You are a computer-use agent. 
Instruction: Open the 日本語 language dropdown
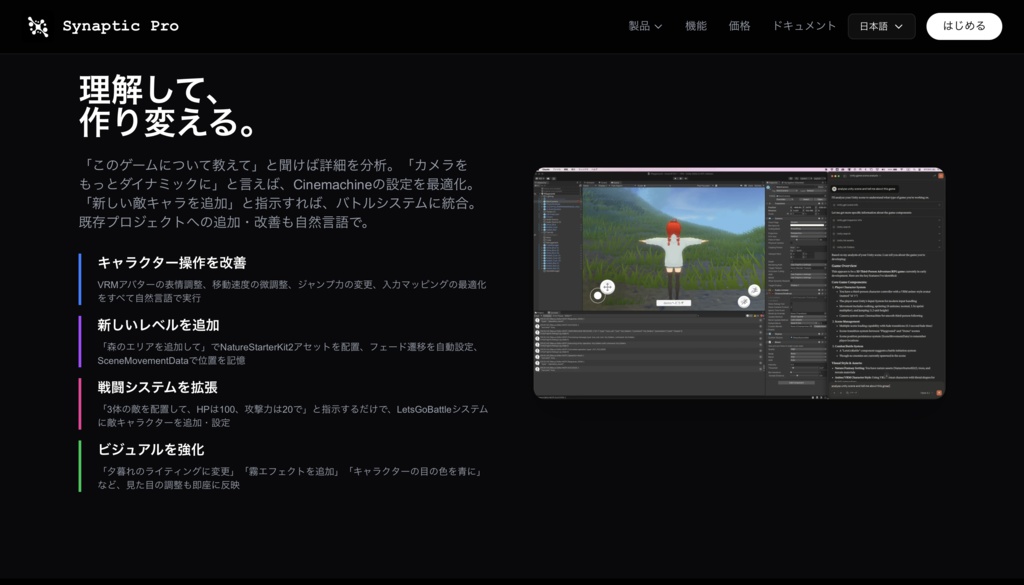(881, 26)
